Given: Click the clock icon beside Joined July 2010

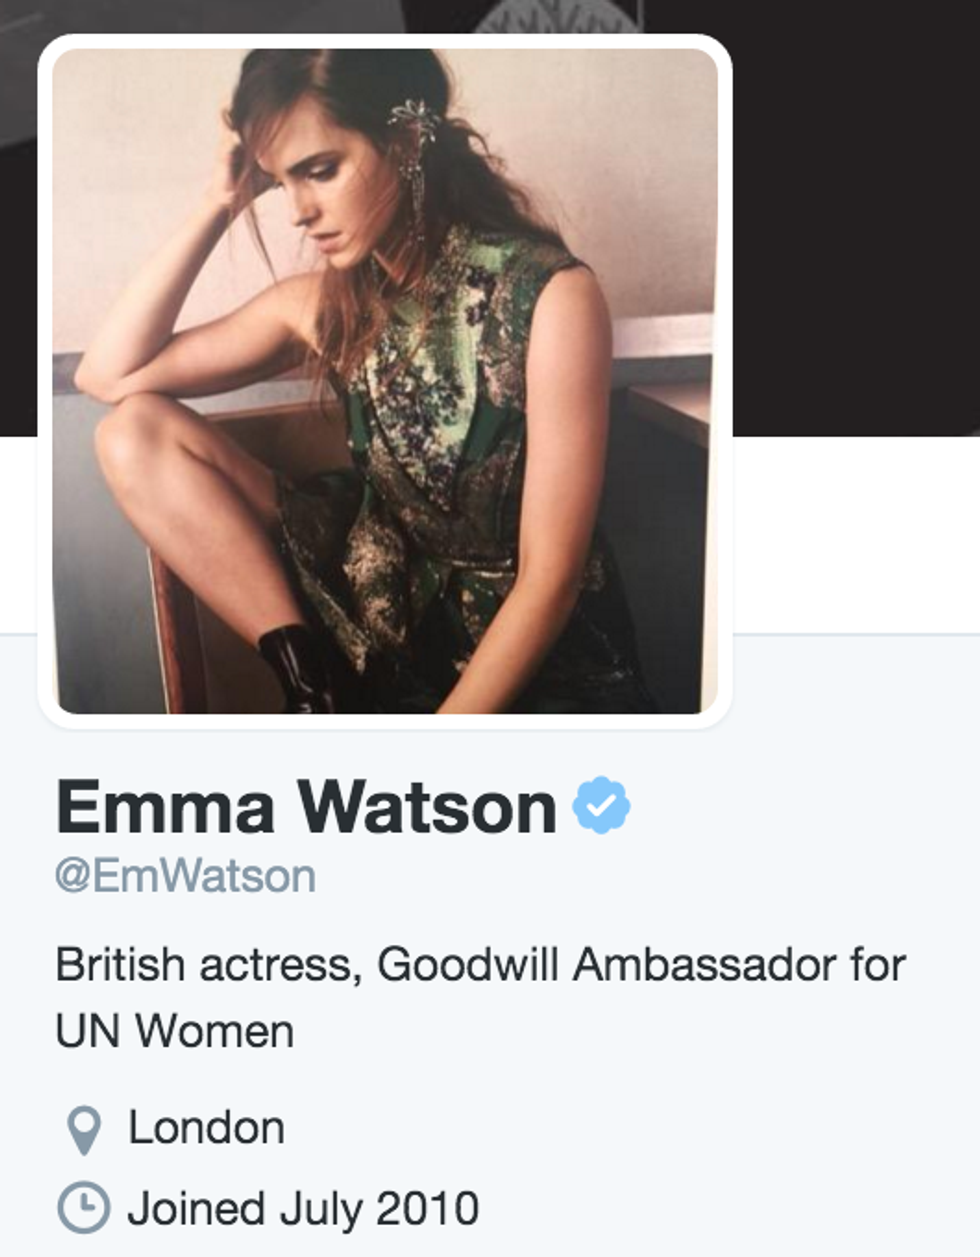Looking at the screenshot, I should tap(83, 1207).
